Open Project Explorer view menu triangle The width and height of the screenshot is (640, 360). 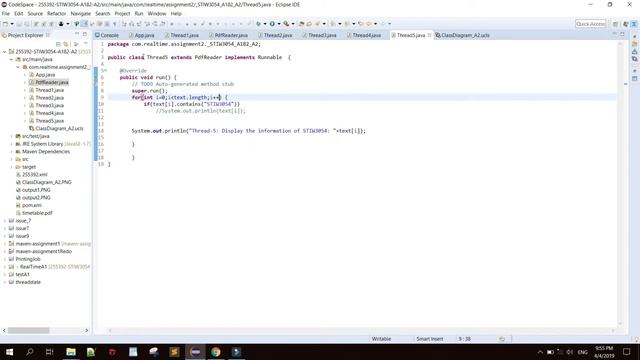click(85, 44)
